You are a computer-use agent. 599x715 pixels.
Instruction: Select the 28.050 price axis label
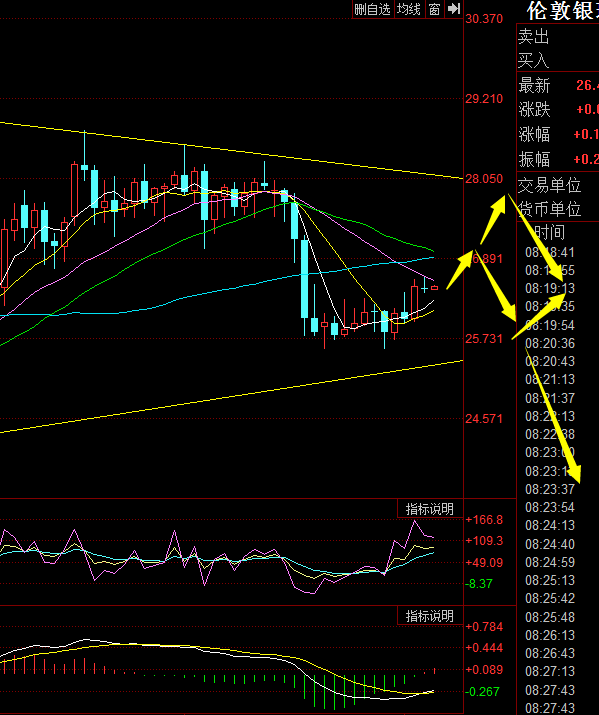[x=484, y=179]
